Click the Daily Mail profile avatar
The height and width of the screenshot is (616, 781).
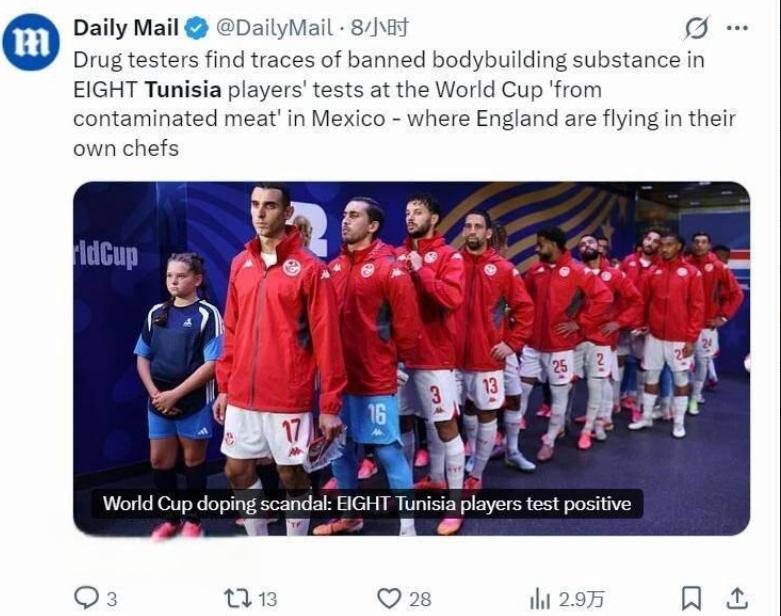pyautogui.click(x=31, y=42)
